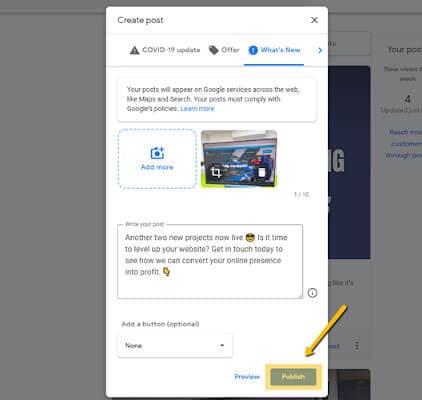Image resolution: width=422 pixels, height=400 pixels.
Task: Click the '1 / 10' photo counter text
Action: (x=301, y=195)
